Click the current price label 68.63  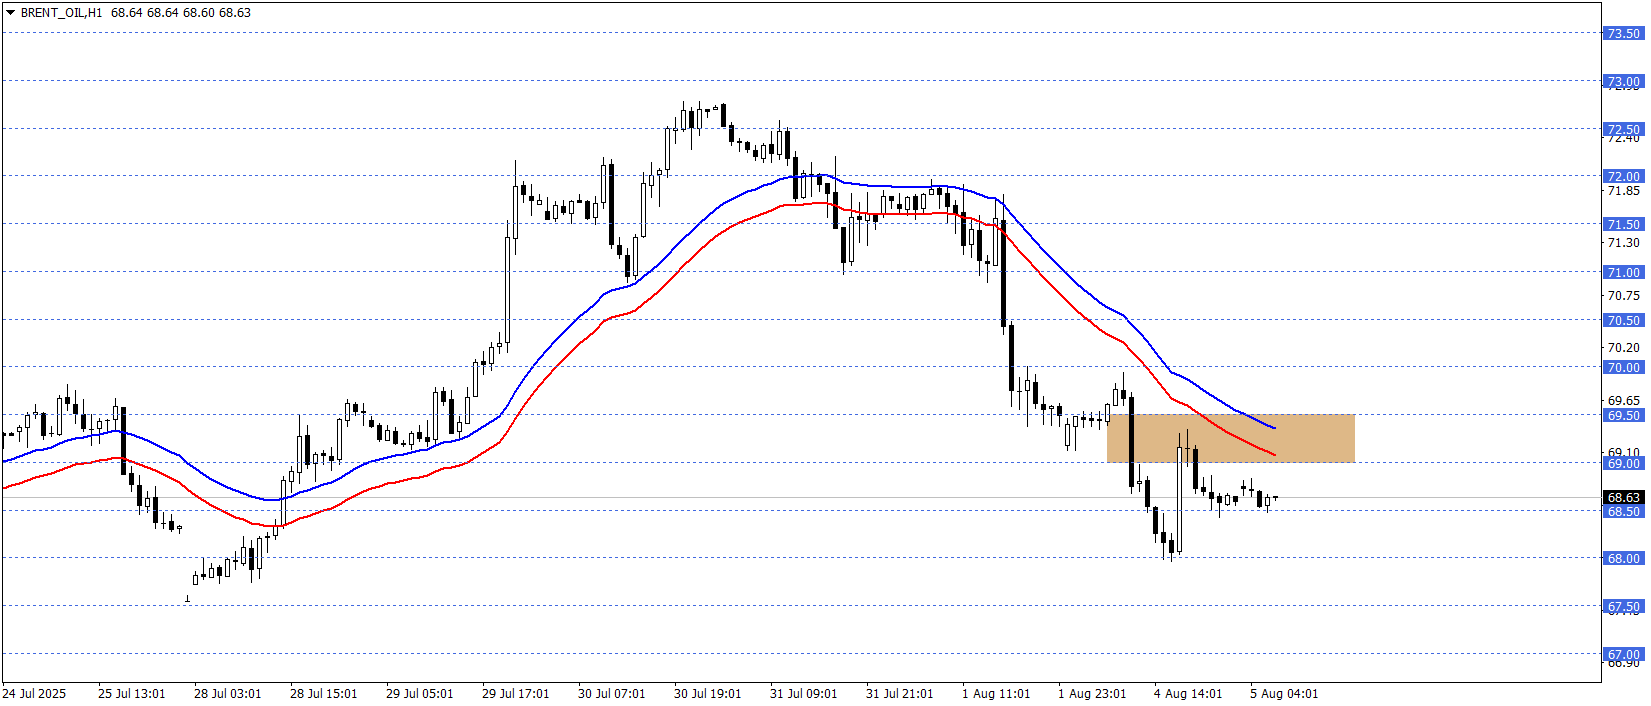pyautogui.click(x=1623, y=497)
